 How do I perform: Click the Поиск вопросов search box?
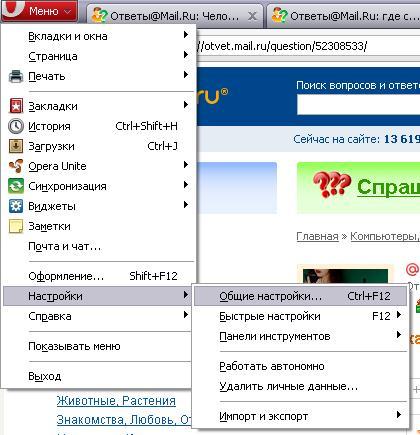coord(358,105)
